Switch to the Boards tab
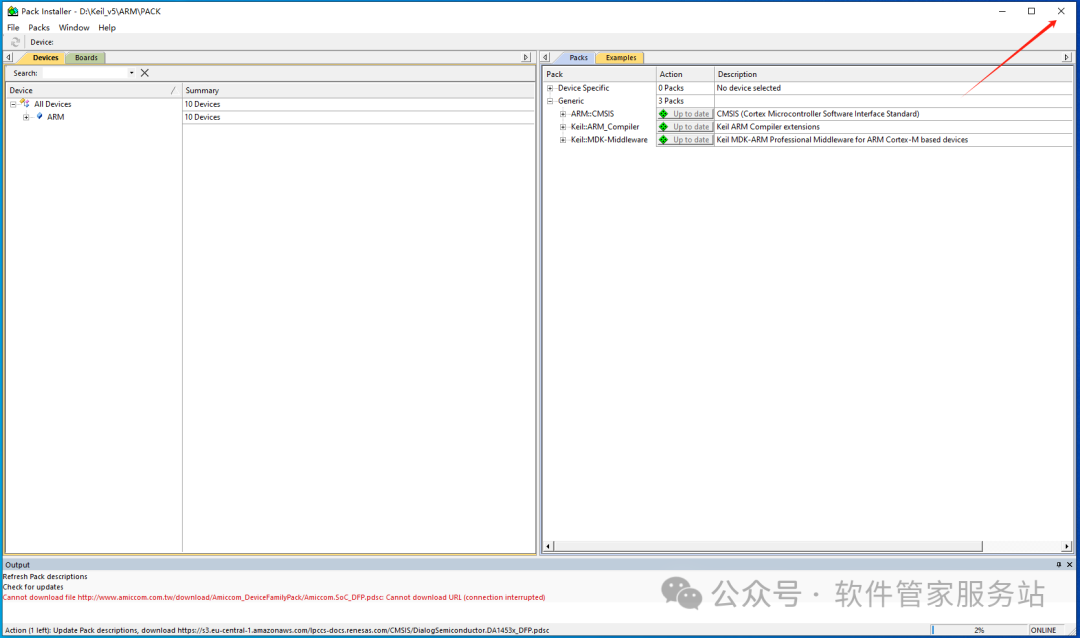The image size is (1080, 638). coord(86,58)
